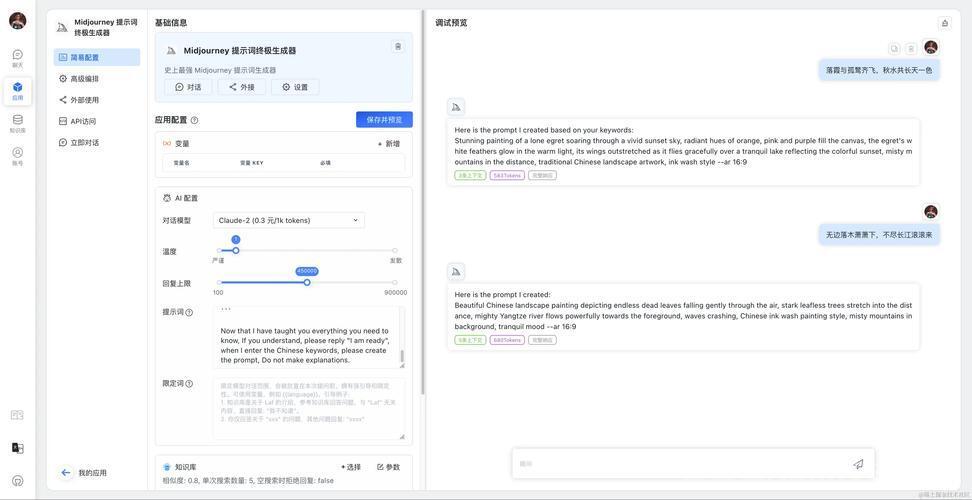
Task: Click the help icon next to 提示词
Action: pos(189,312)
